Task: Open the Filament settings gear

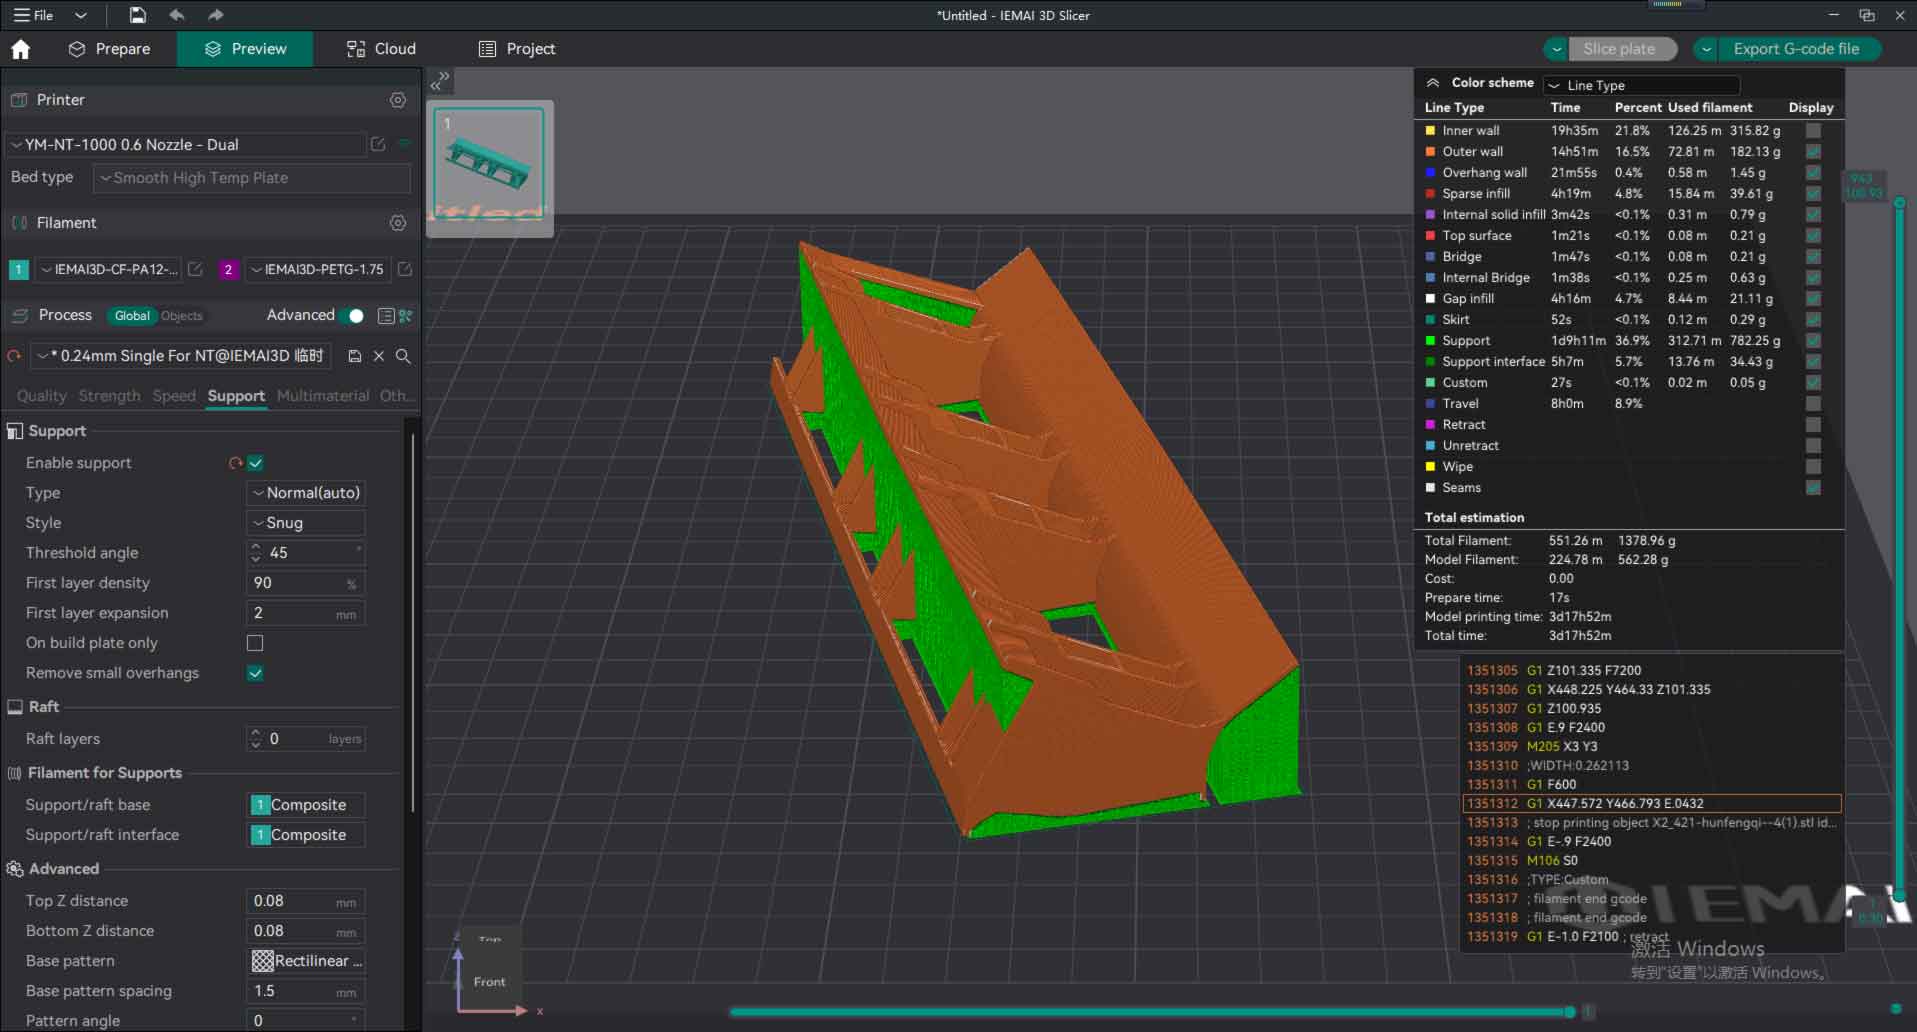Action: click(397, 223)
